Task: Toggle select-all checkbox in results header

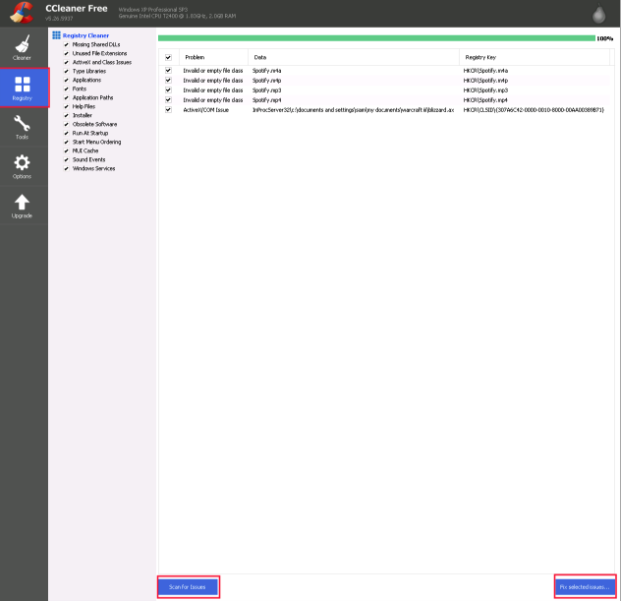Action: 168,58
